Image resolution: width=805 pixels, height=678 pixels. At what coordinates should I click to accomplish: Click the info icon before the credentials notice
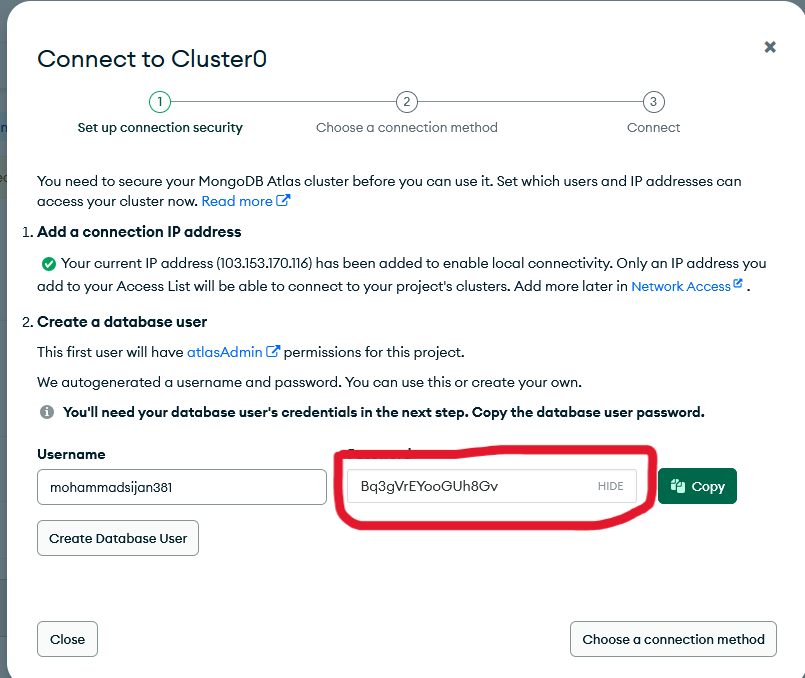(x=46, y=412)
